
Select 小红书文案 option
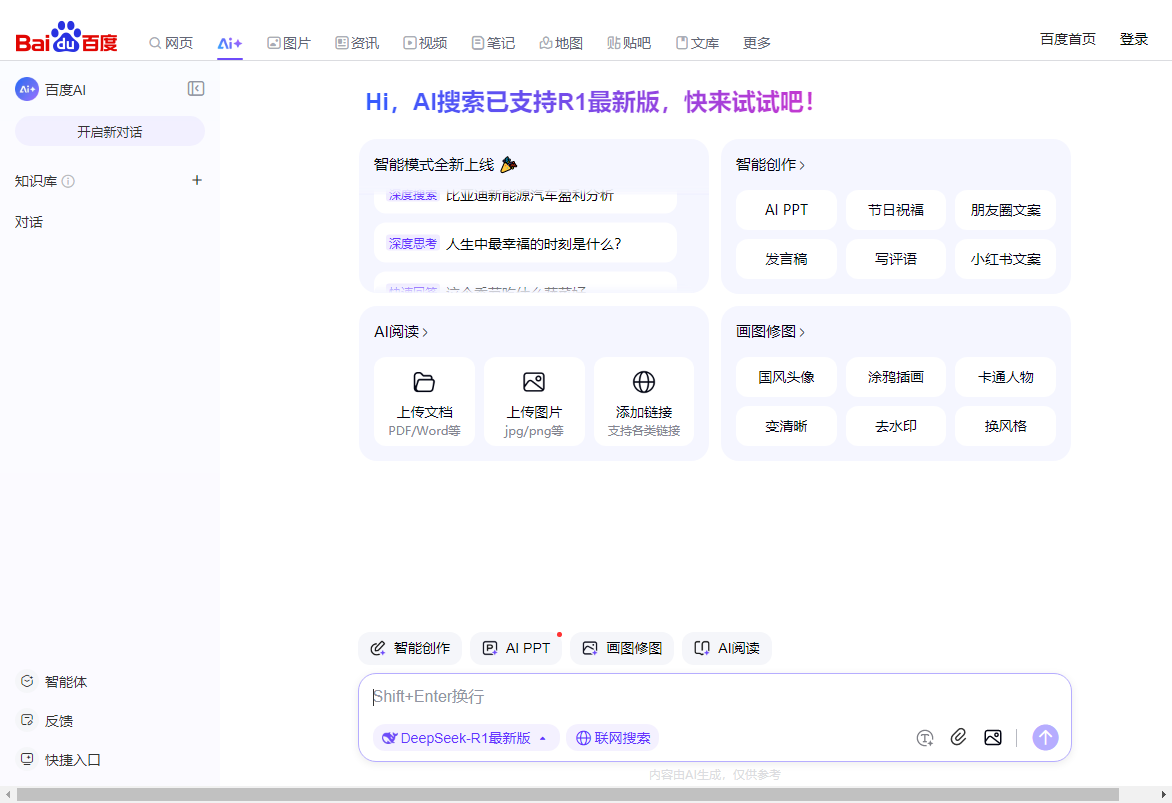[1005, 259]
